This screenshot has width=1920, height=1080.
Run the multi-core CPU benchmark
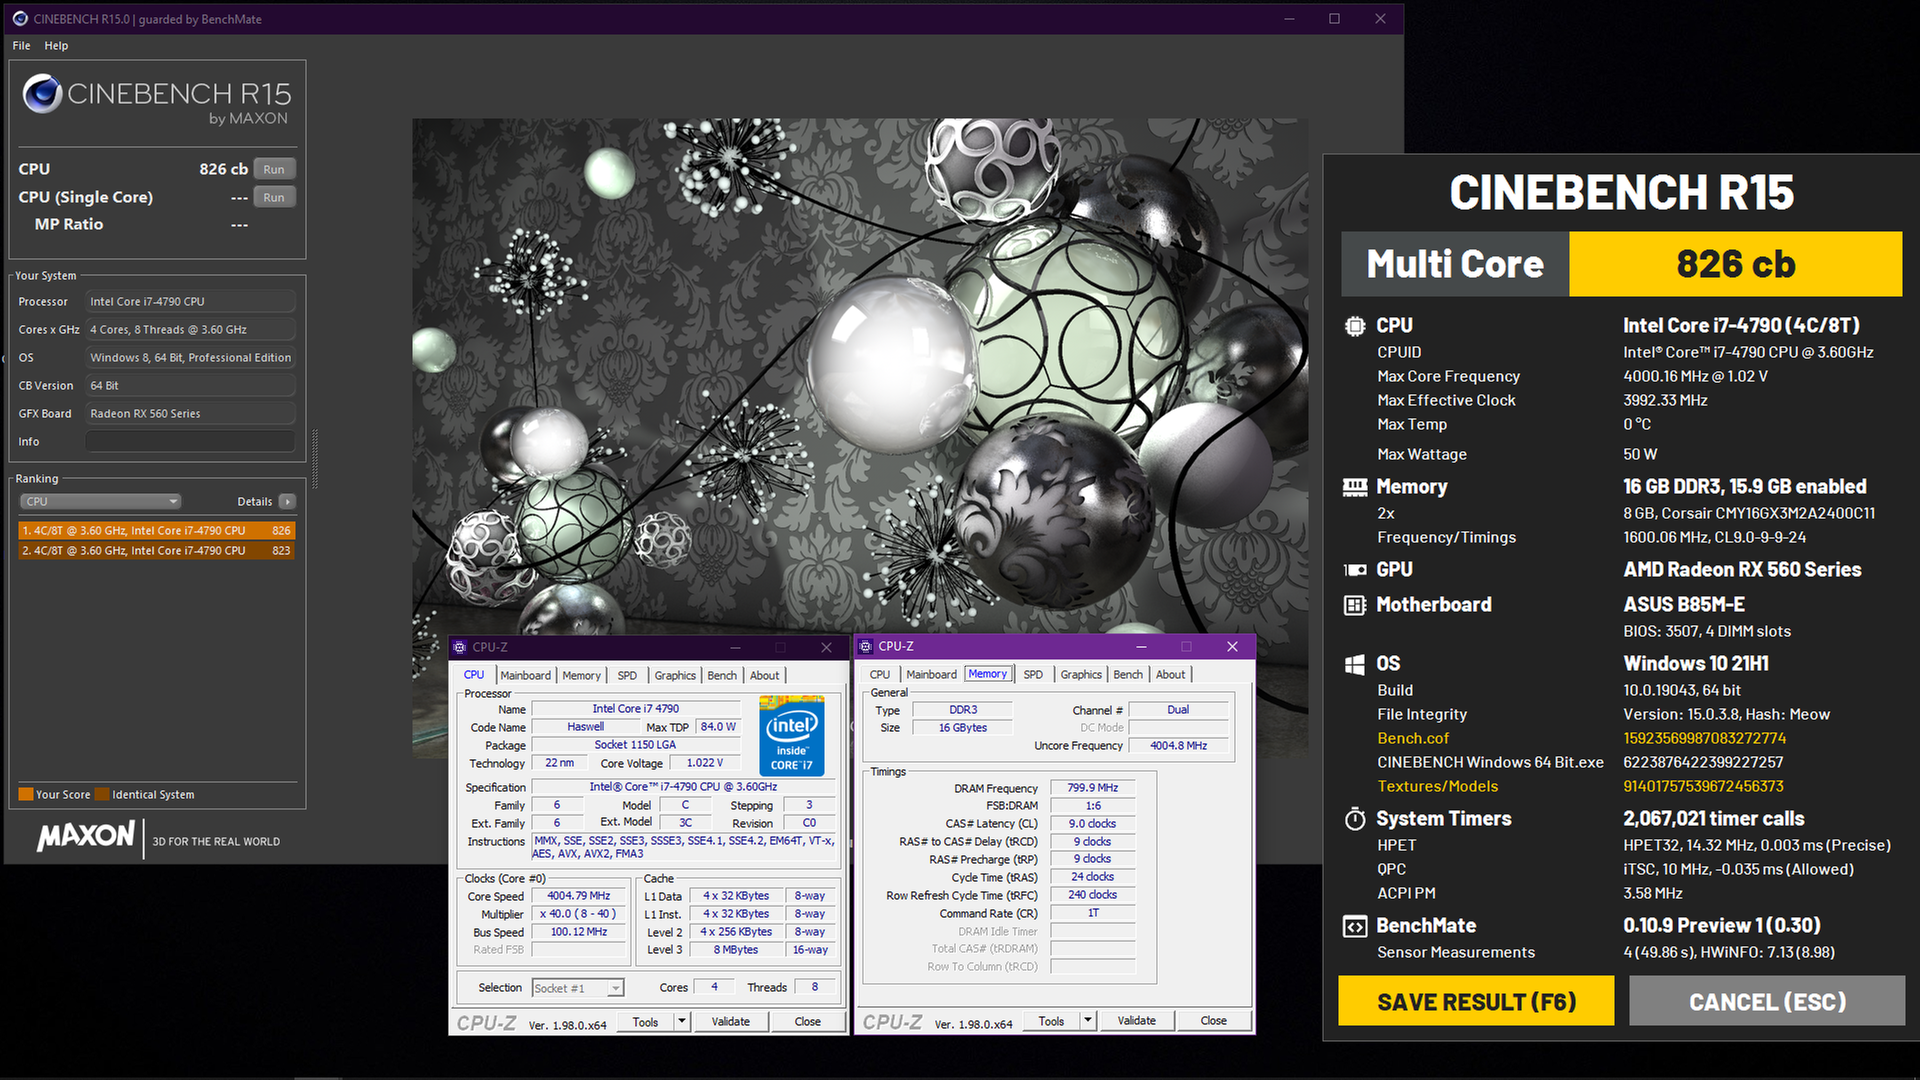tap(274, 169)
